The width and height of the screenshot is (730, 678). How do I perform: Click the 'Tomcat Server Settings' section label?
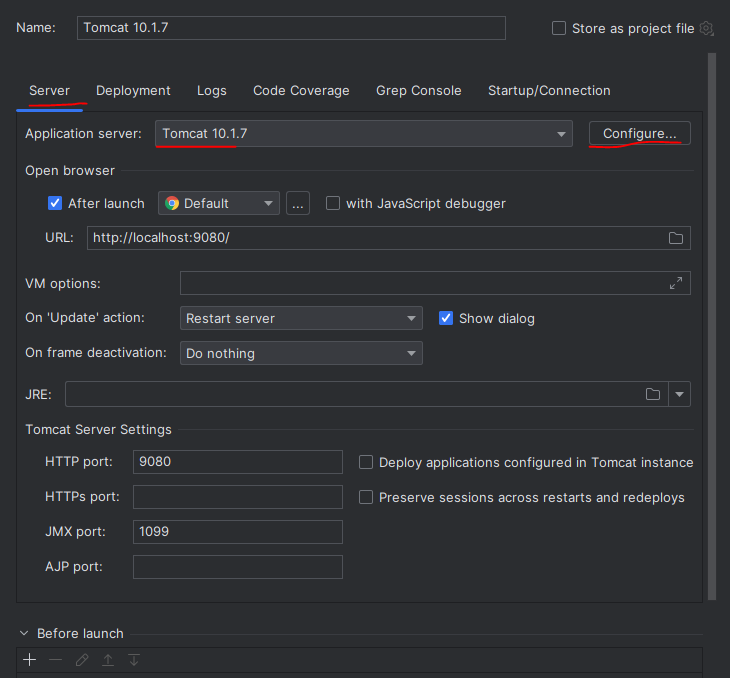[98, 429]
